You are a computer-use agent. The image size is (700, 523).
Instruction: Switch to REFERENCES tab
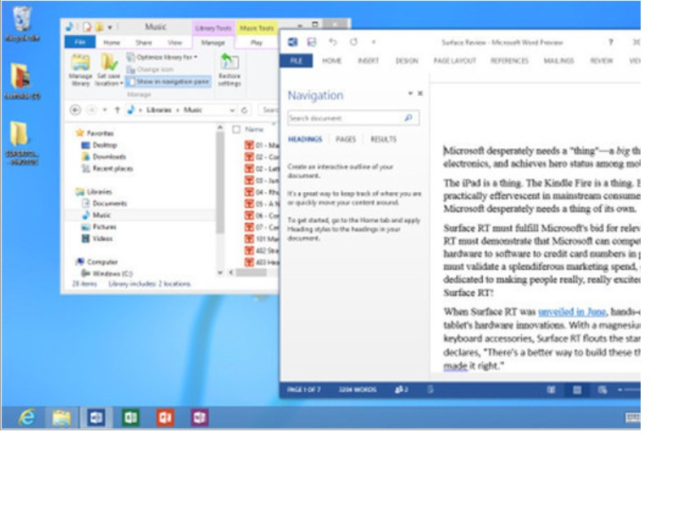coord(509,61)
